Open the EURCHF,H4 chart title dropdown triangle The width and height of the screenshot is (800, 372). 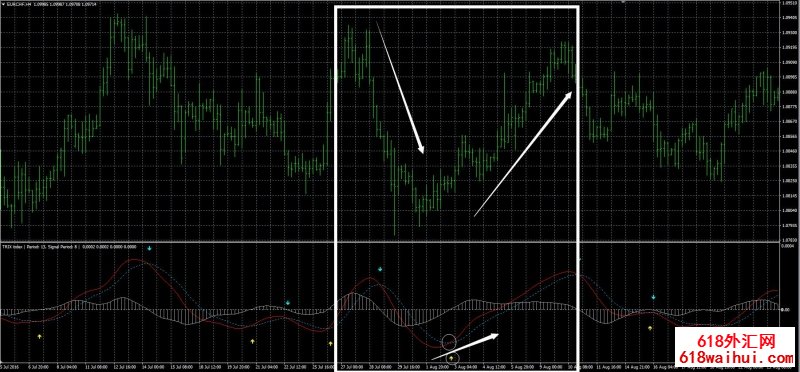click(x=3, y=4)
